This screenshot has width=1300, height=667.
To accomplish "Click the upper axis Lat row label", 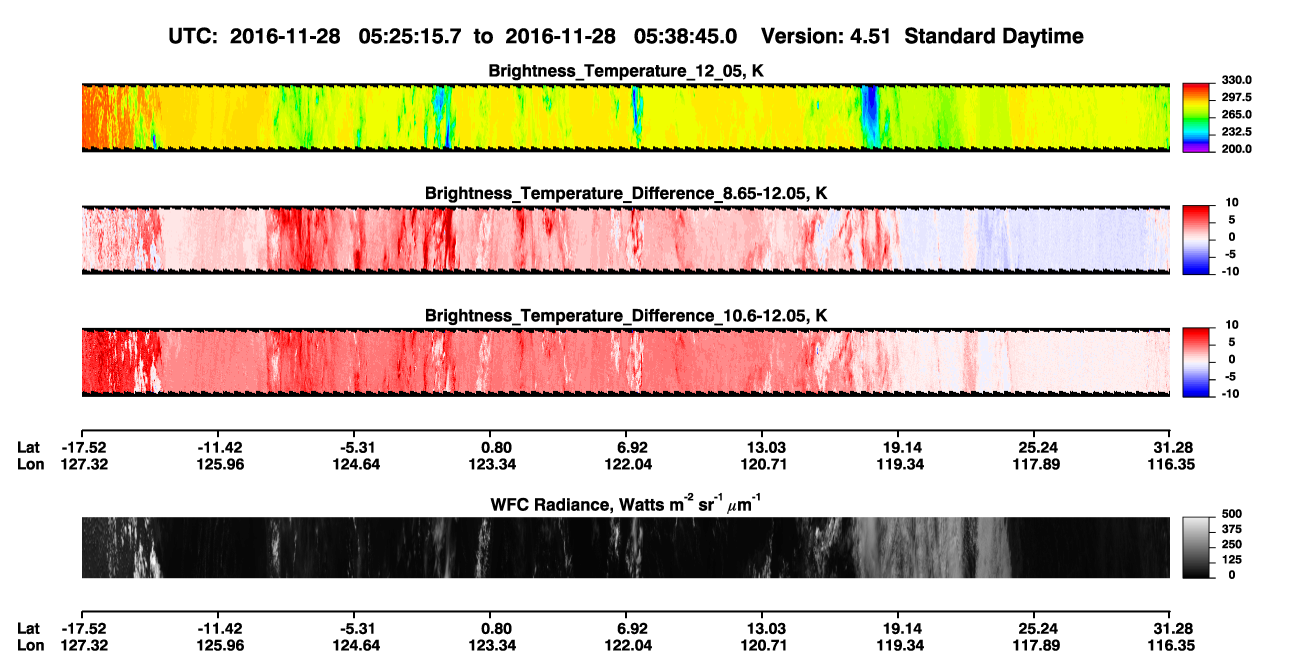I will 29,447.
